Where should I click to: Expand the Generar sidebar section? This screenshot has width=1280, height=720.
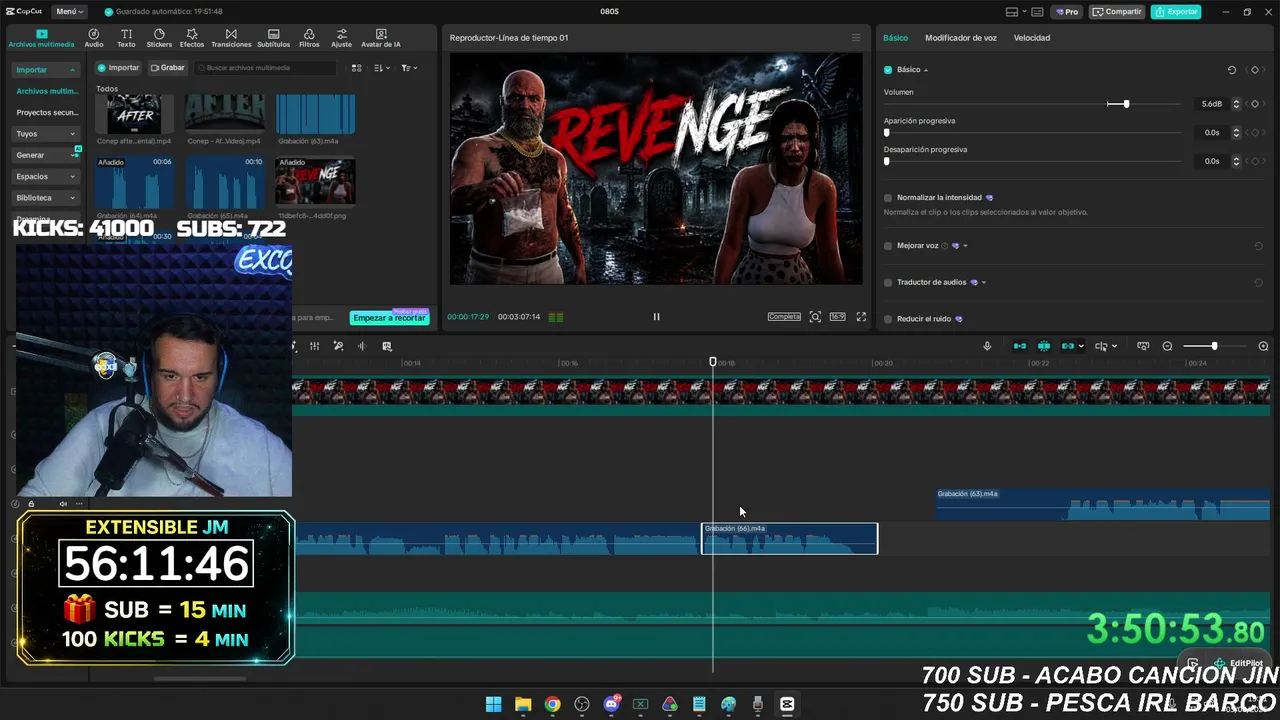coord(46,155)
